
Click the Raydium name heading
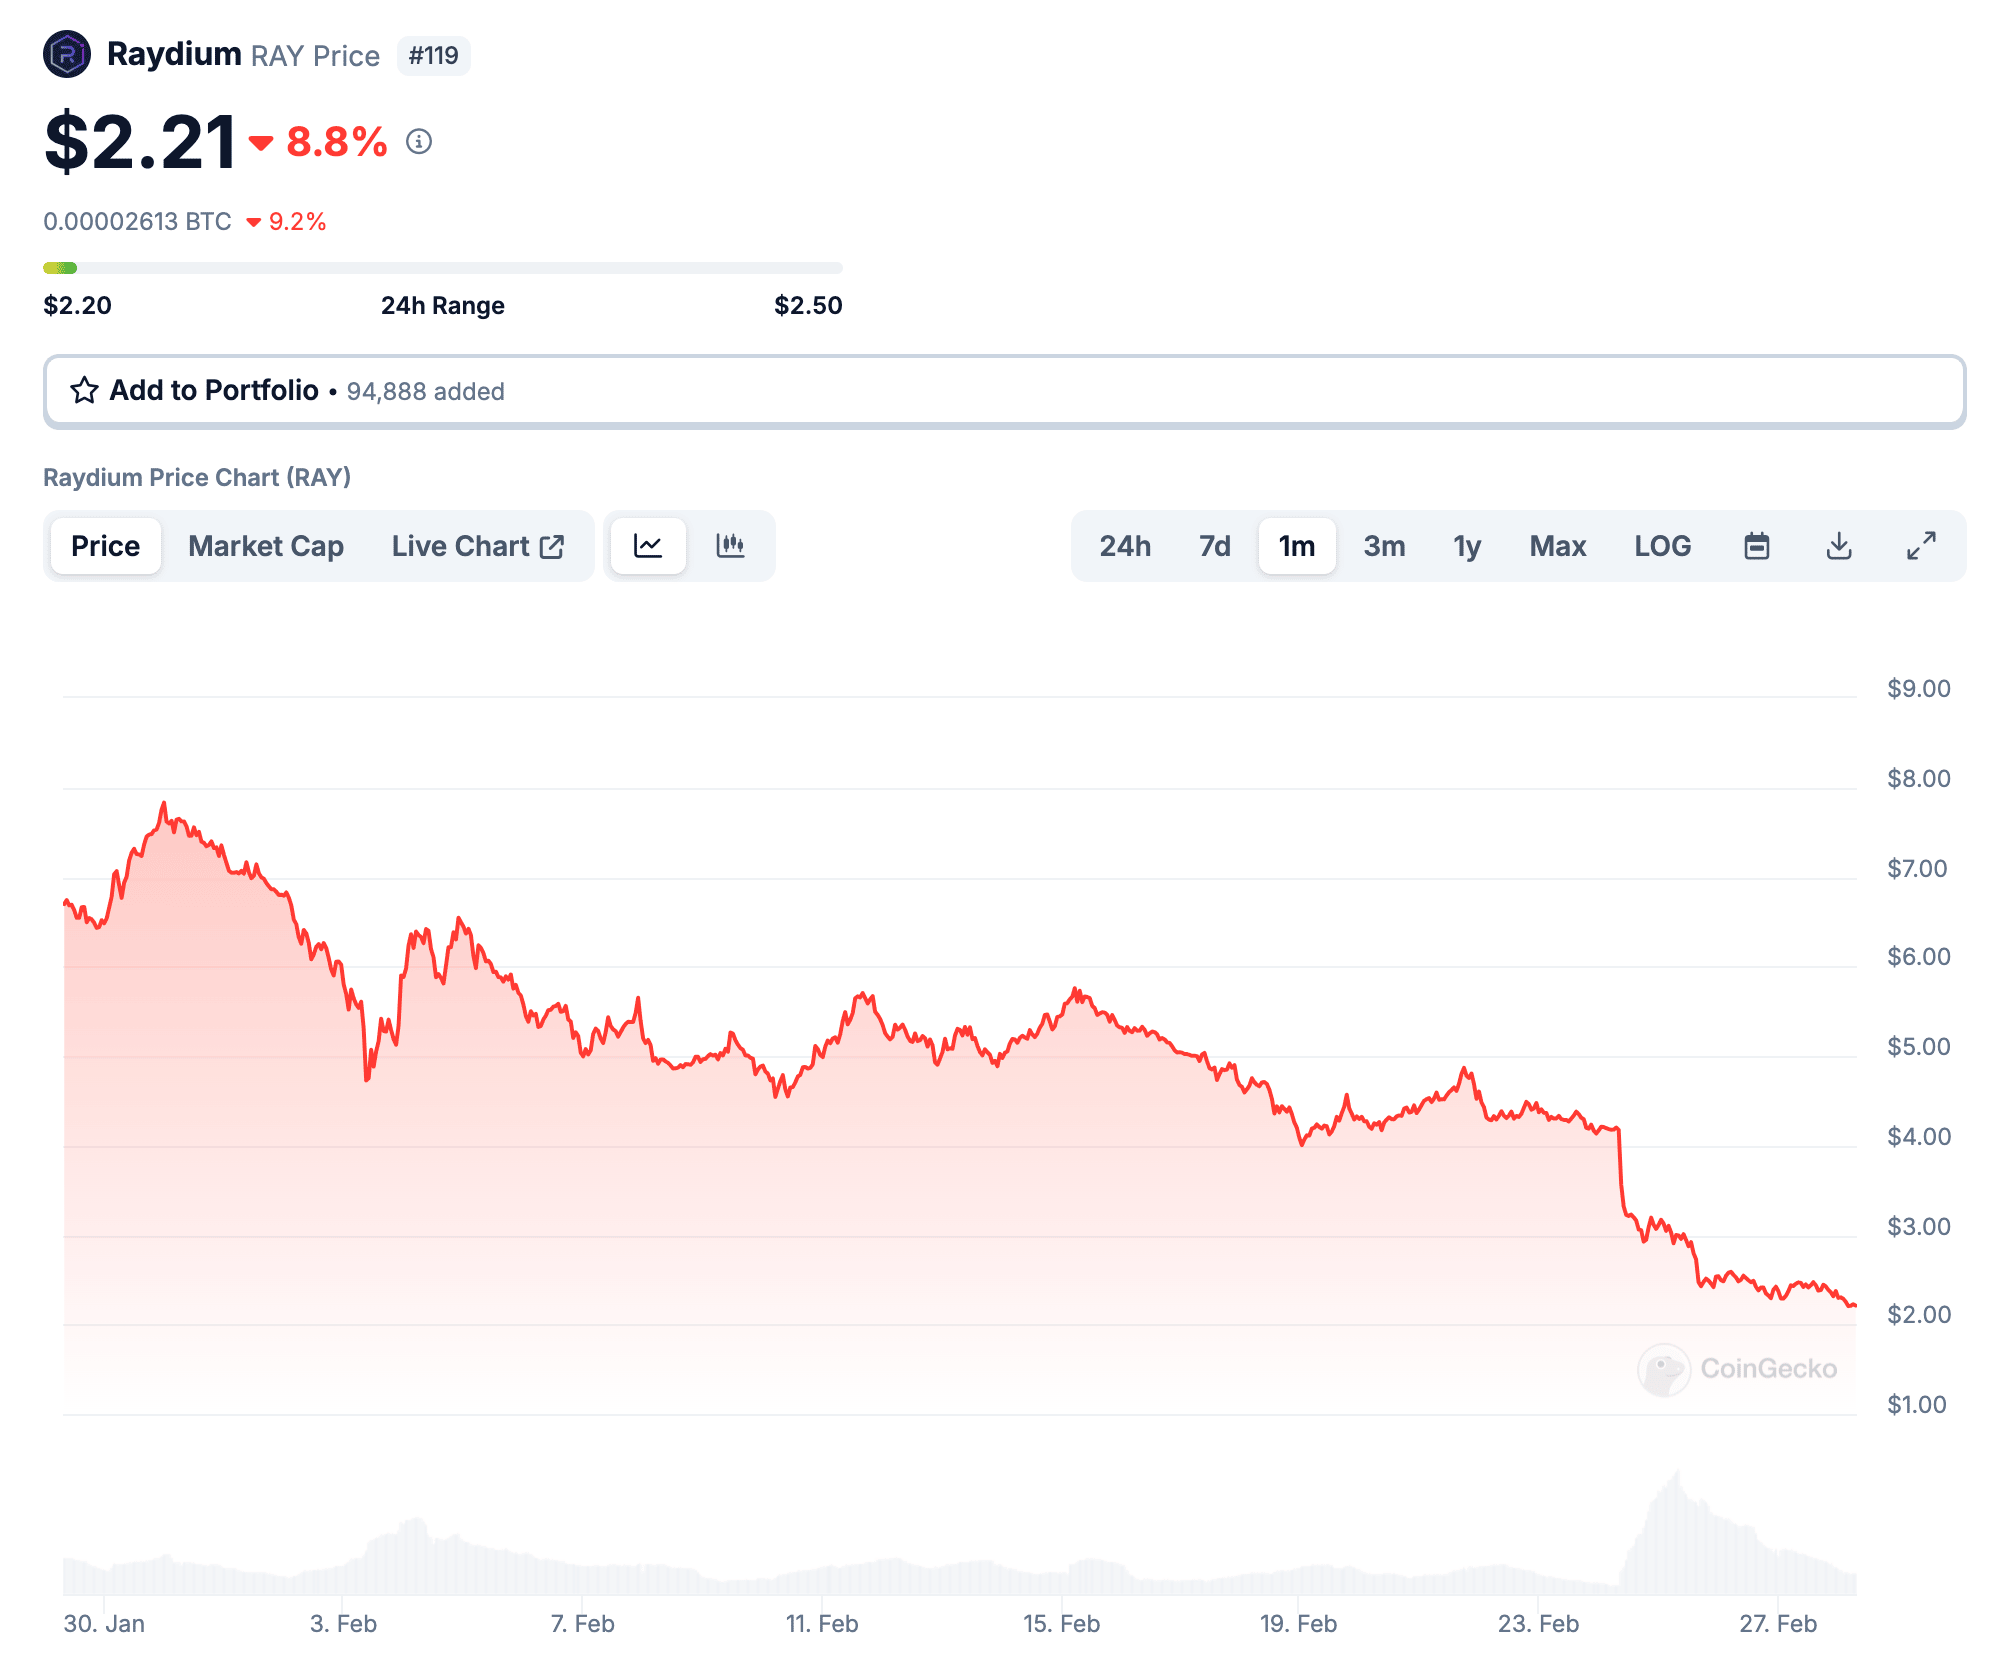pos(174,54)
